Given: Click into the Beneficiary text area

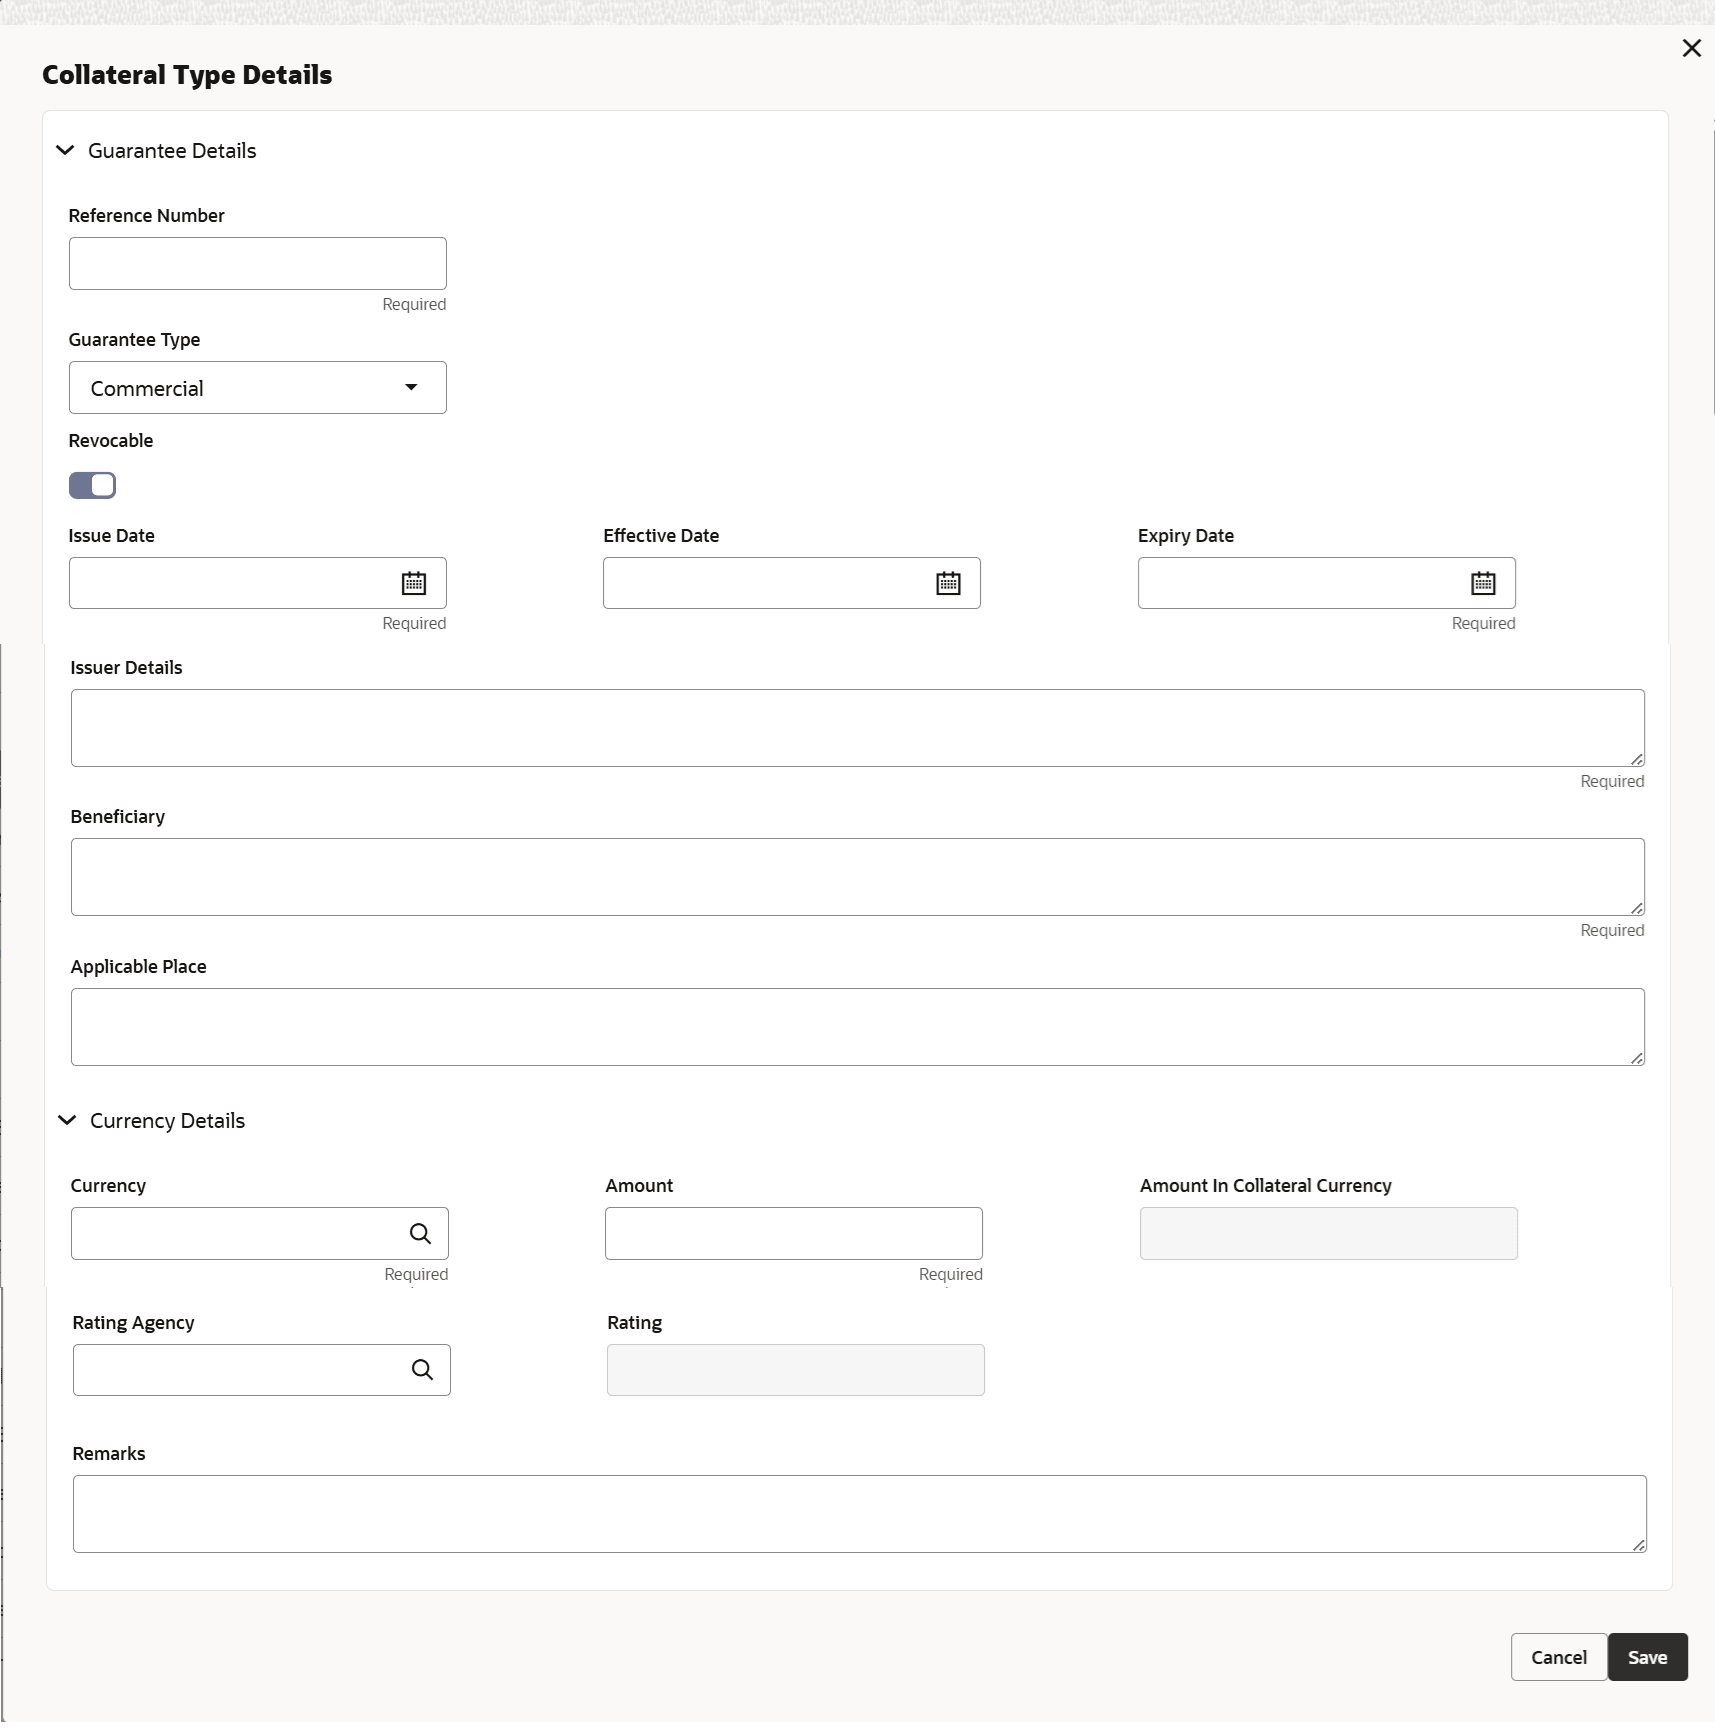Looking at the screenshot, I should pos(857,877).
